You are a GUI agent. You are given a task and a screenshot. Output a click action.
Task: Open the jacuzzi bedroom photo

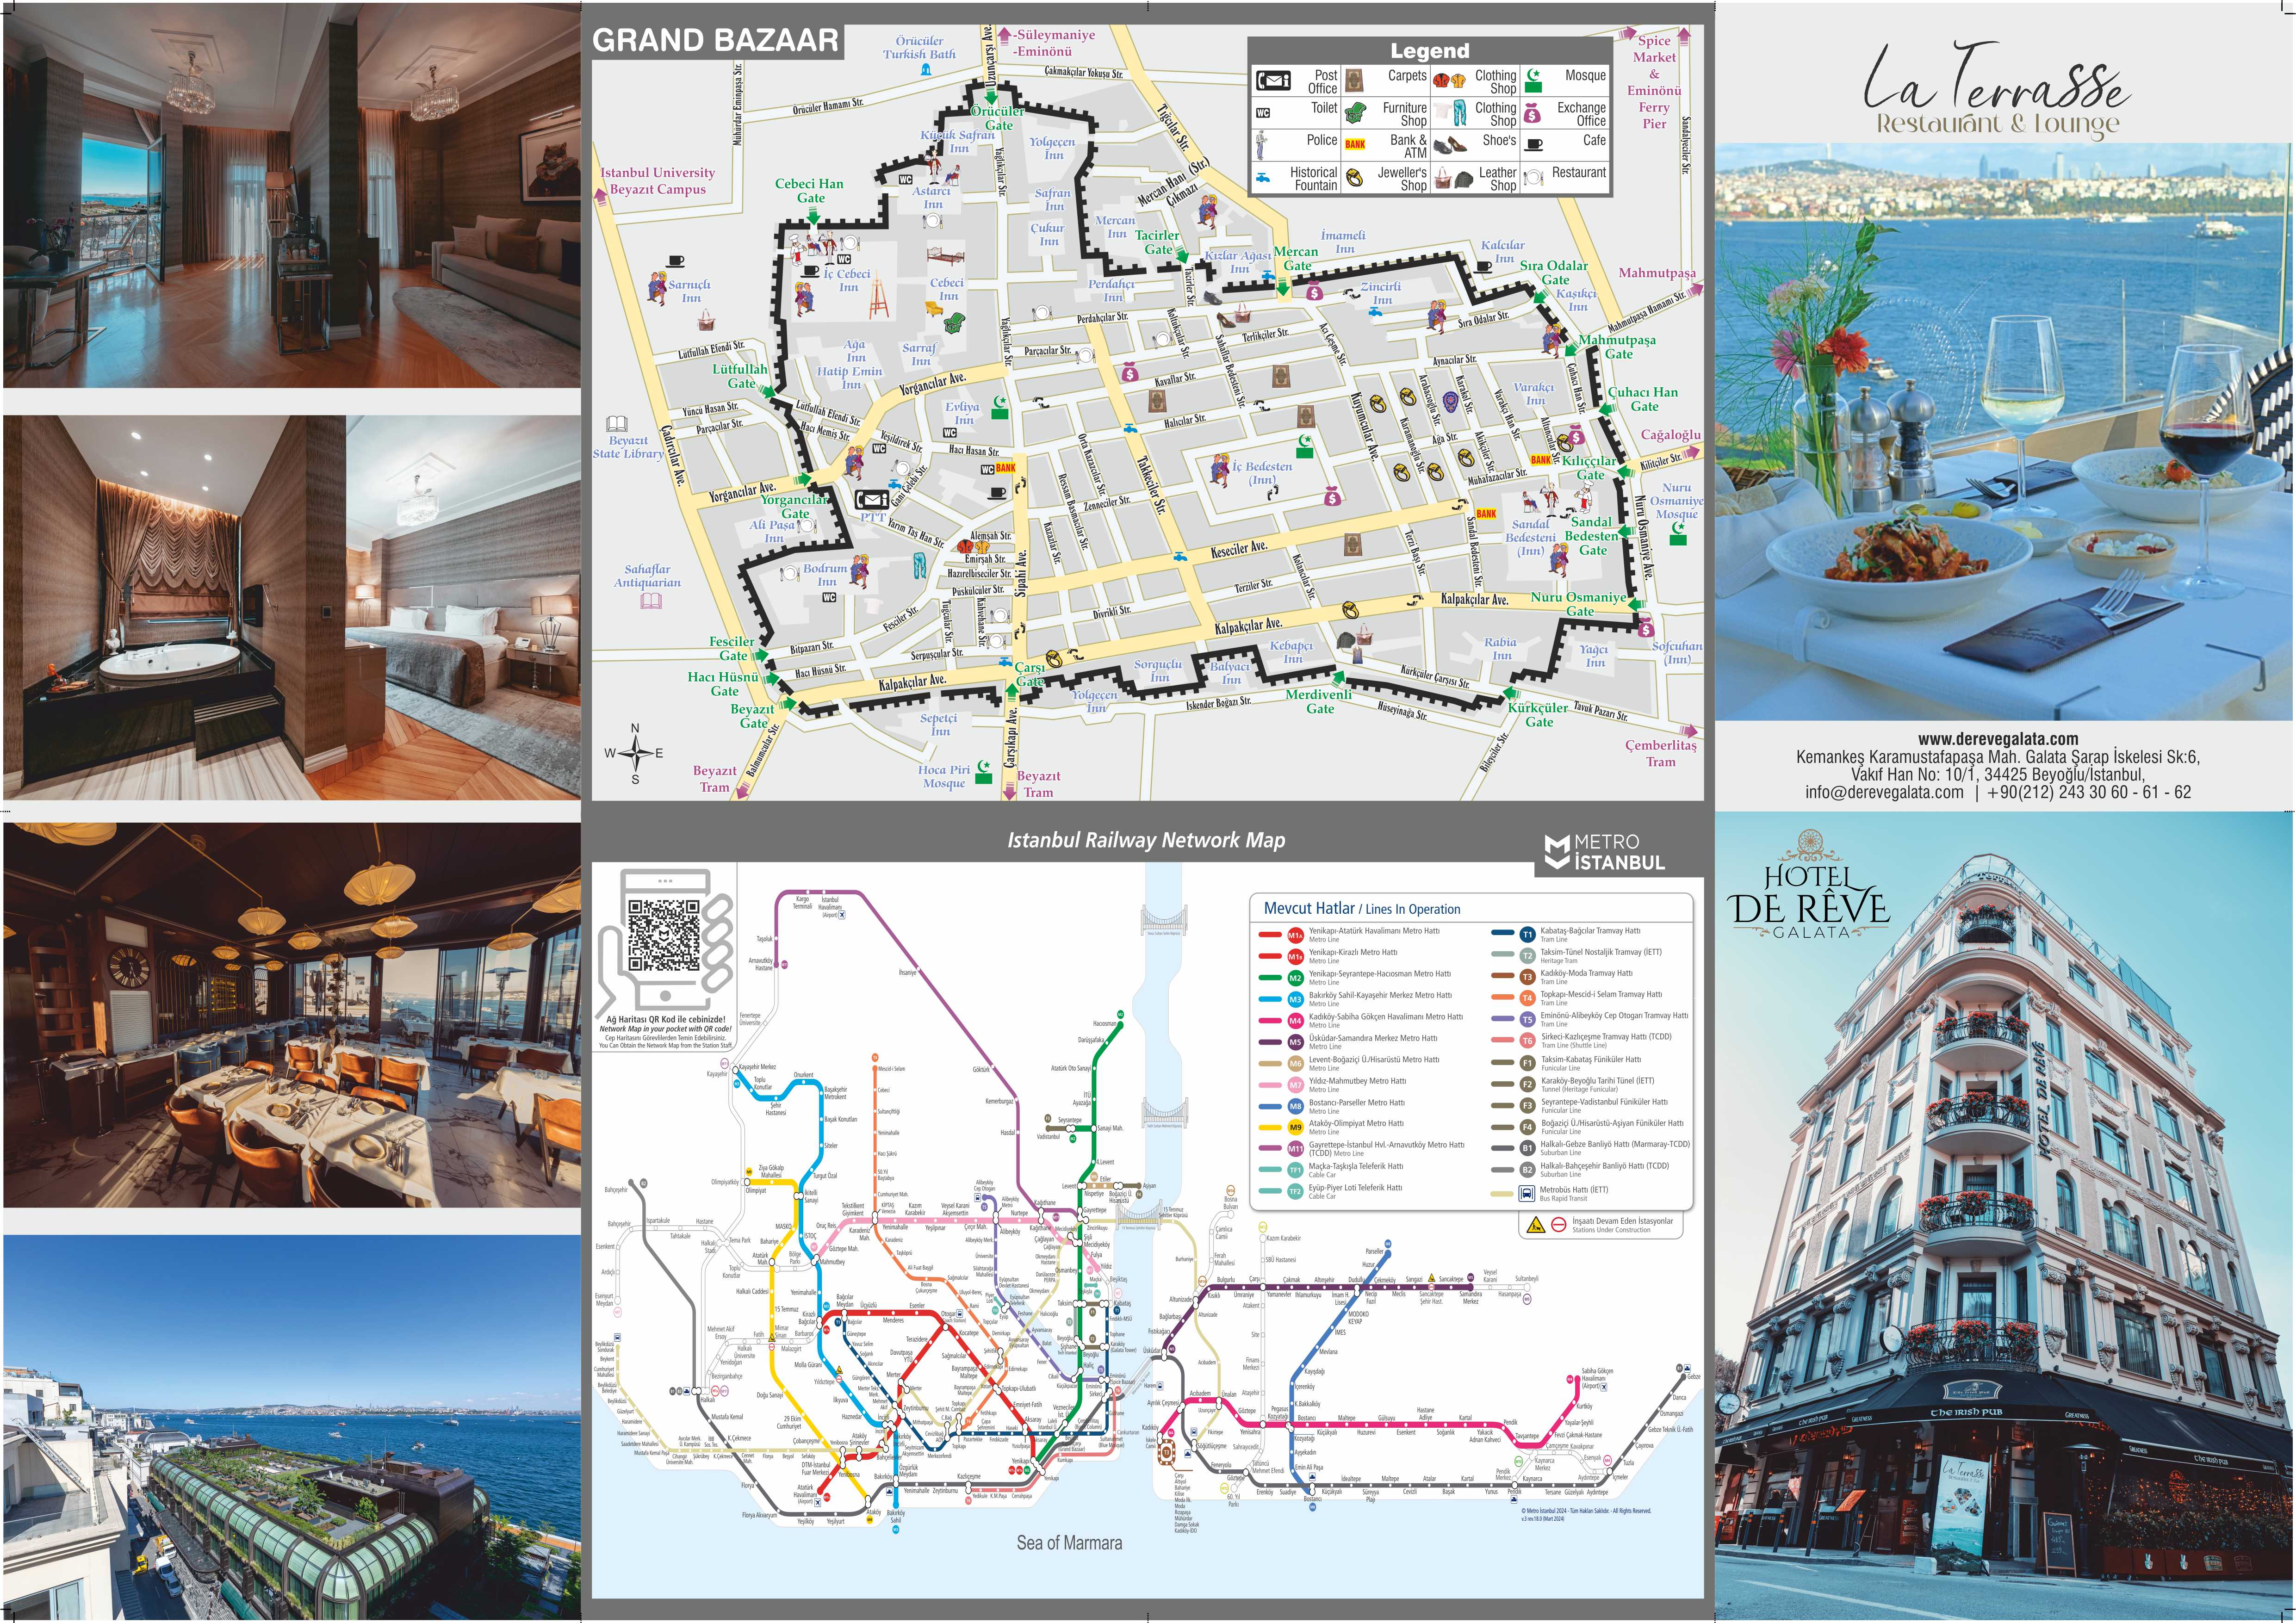pos(292,608)
